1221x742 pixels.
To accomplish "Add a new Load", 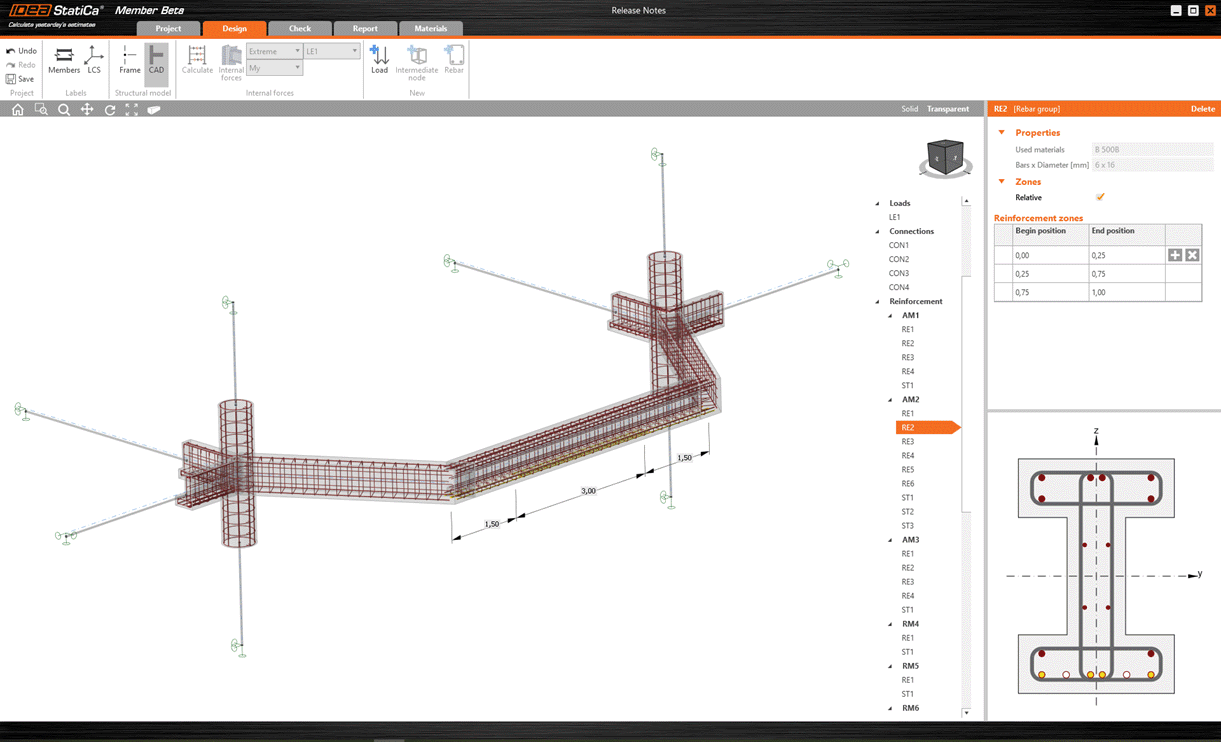I will click(379, 59).
